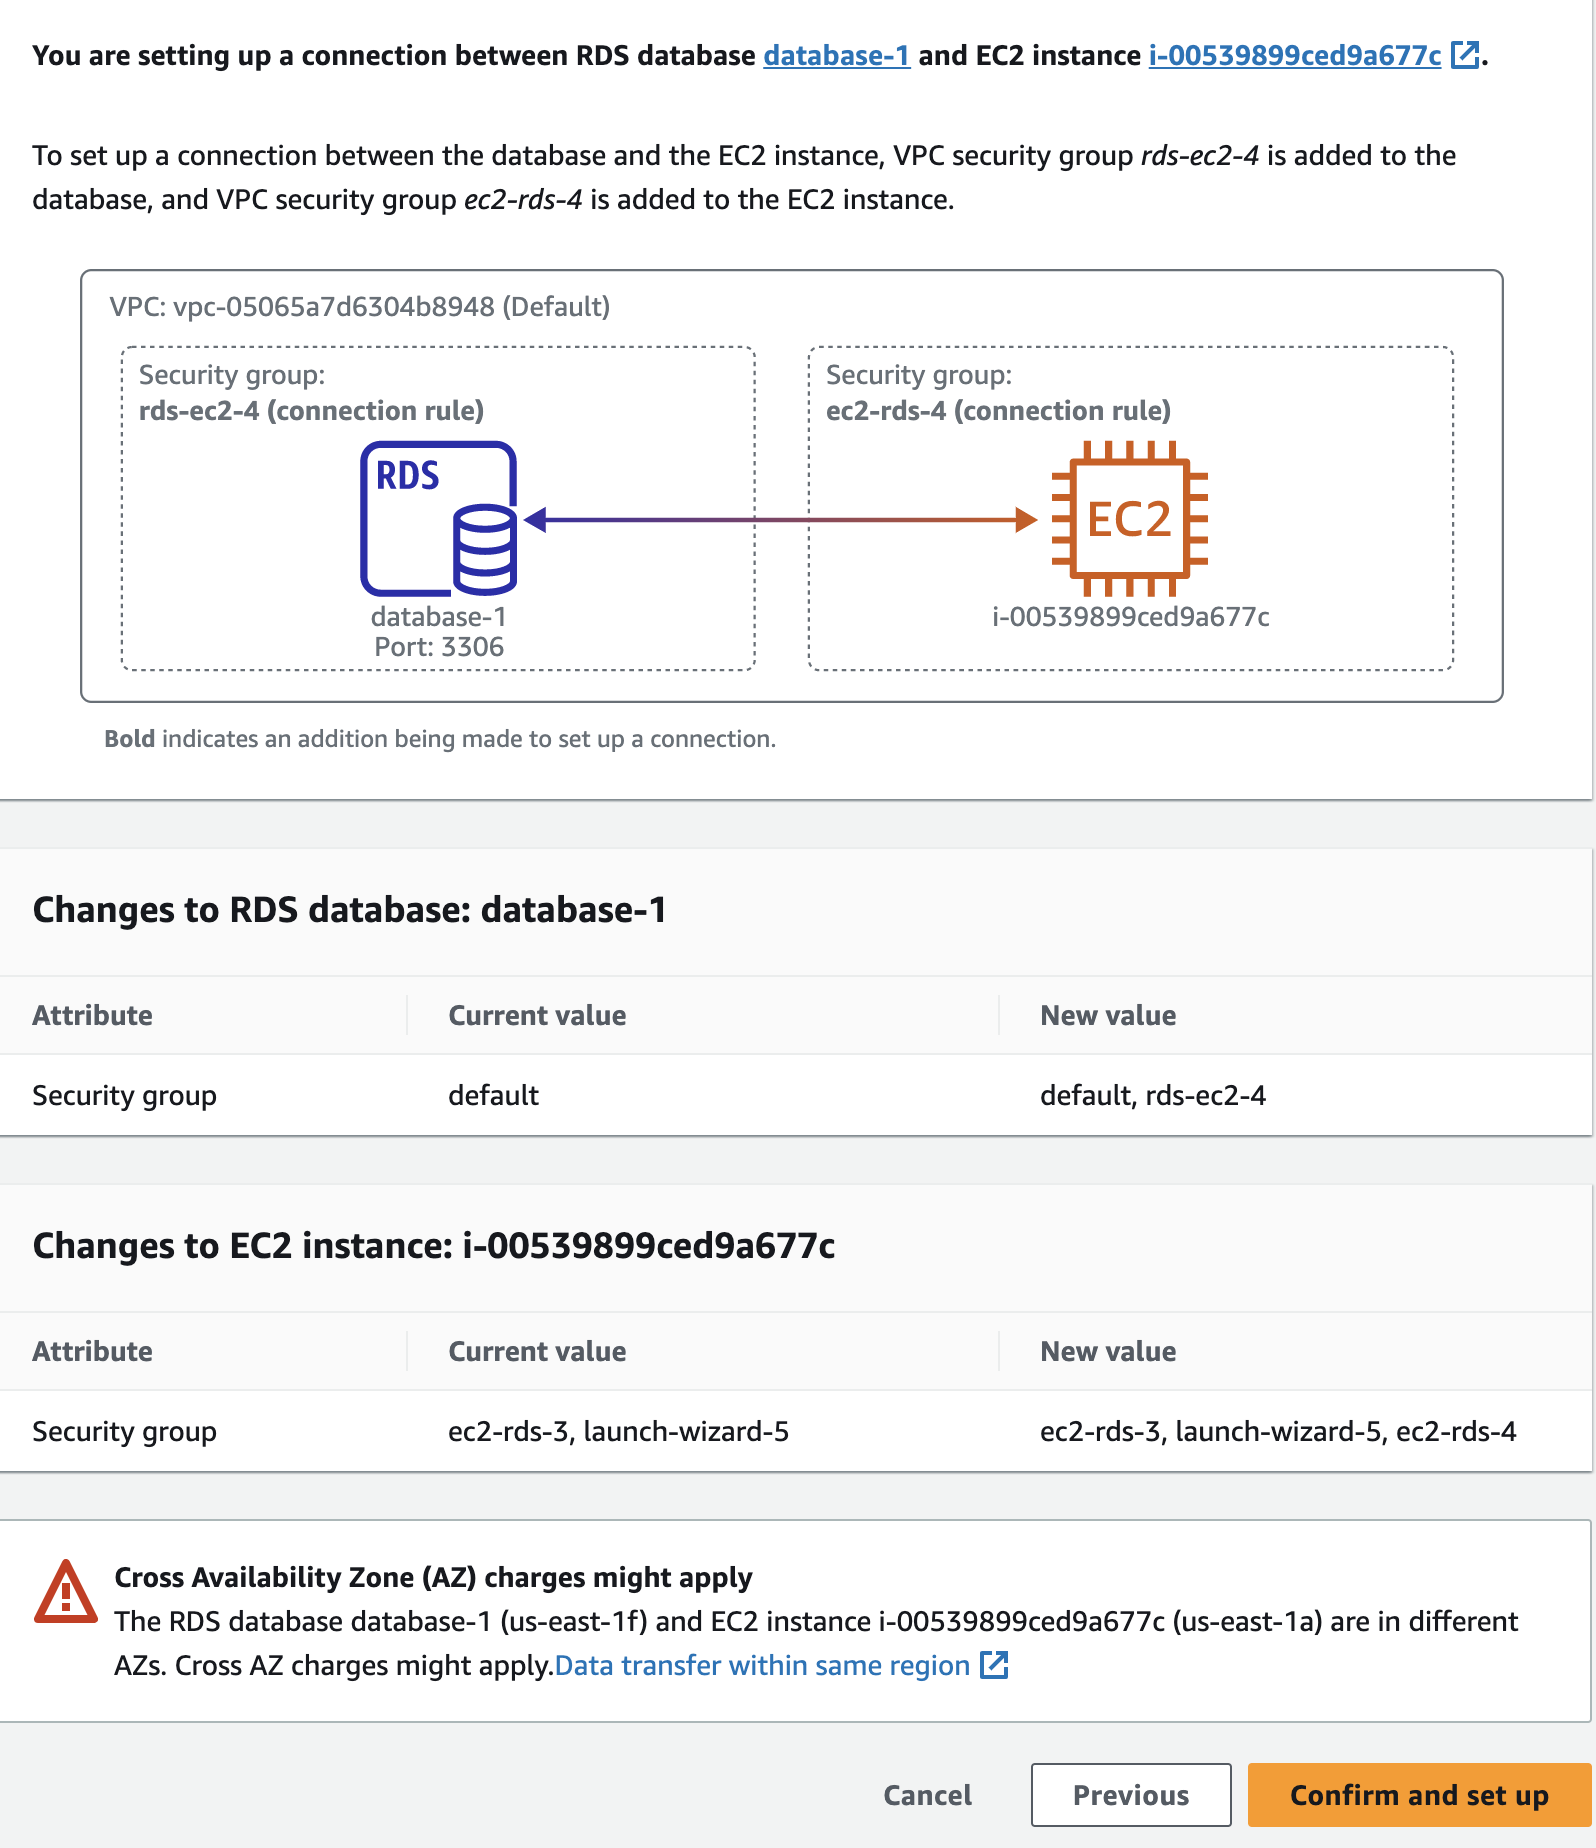Select the rds-ec2-4 security group label
The height and width of the screenshot is (1848, 1596).
[311, 411]
